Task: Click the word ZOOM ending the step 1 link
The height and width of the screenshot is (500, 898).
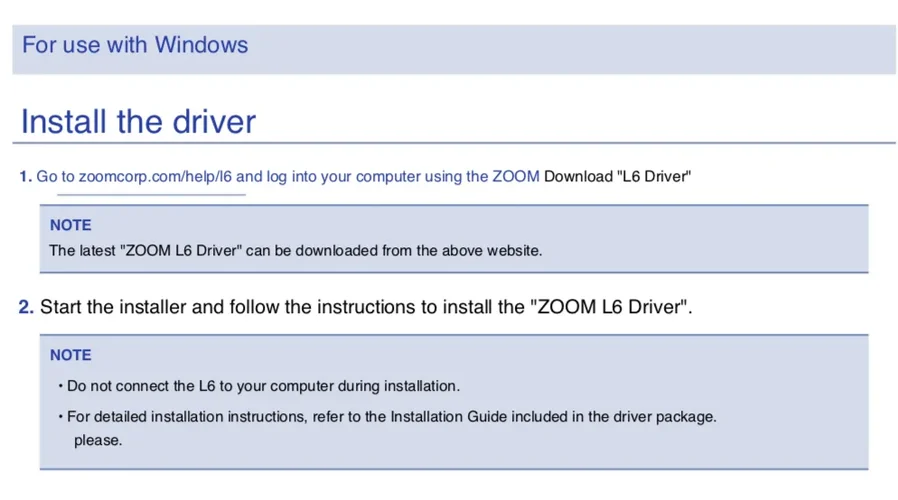Action: click(x=516, y=177)
